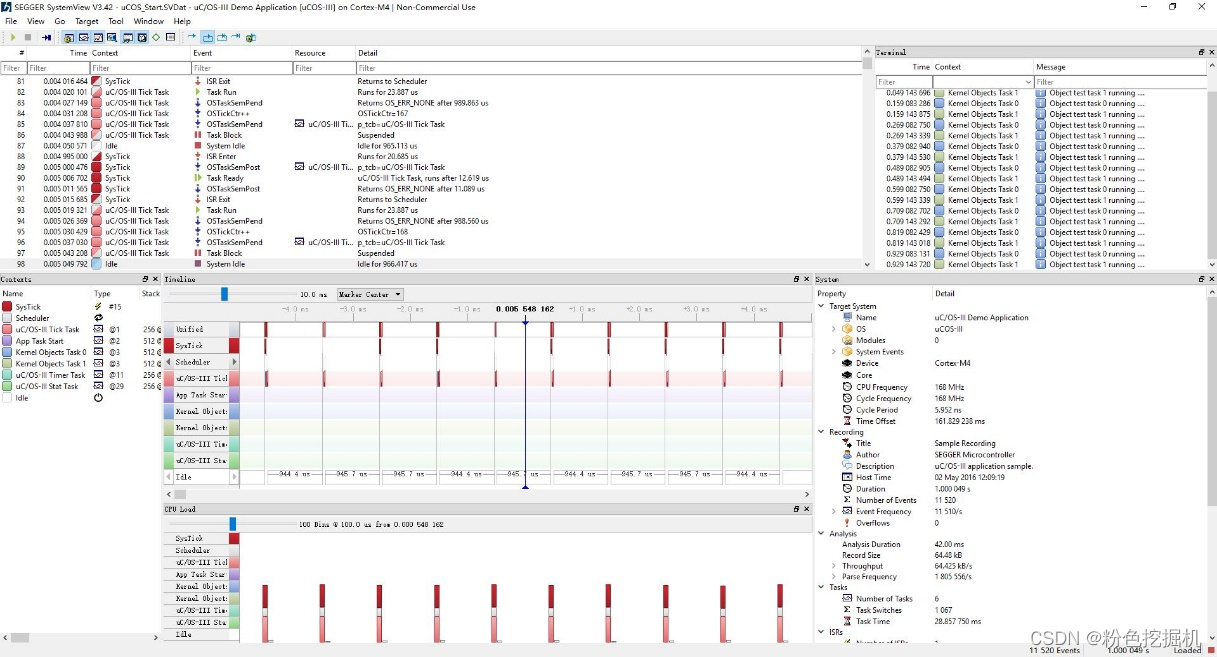Close the Contexts panel
The image size is (1217, 657).
pyautogui.click(x=154, y=279)
